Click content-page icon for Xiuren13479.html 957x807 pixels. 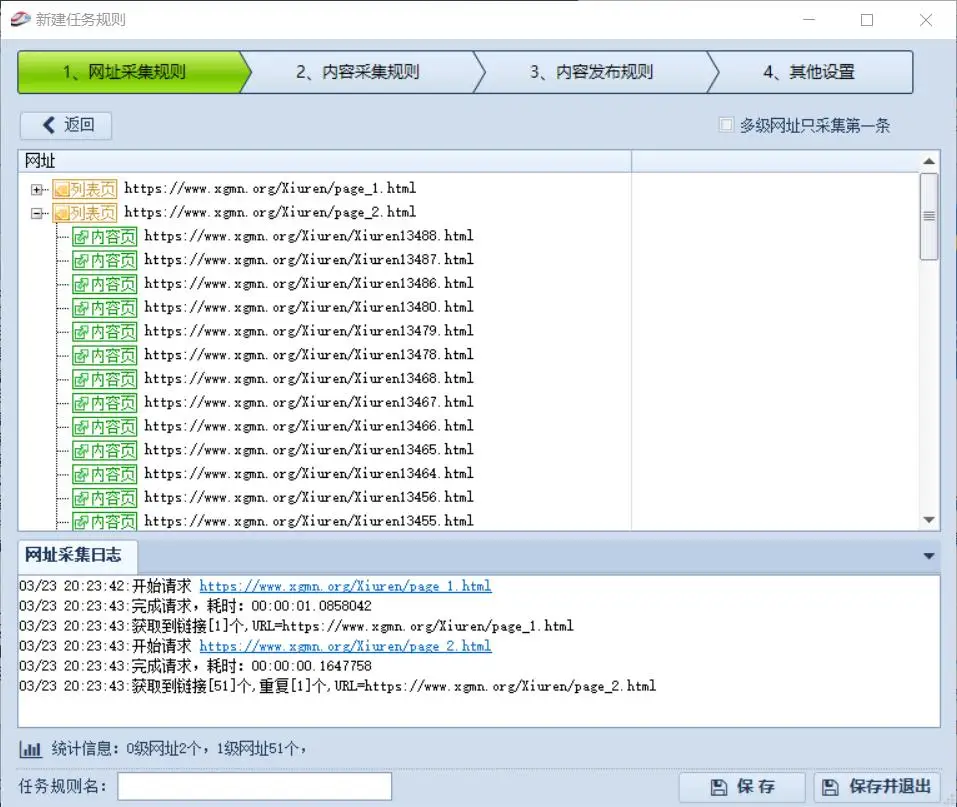click(104, 332)
